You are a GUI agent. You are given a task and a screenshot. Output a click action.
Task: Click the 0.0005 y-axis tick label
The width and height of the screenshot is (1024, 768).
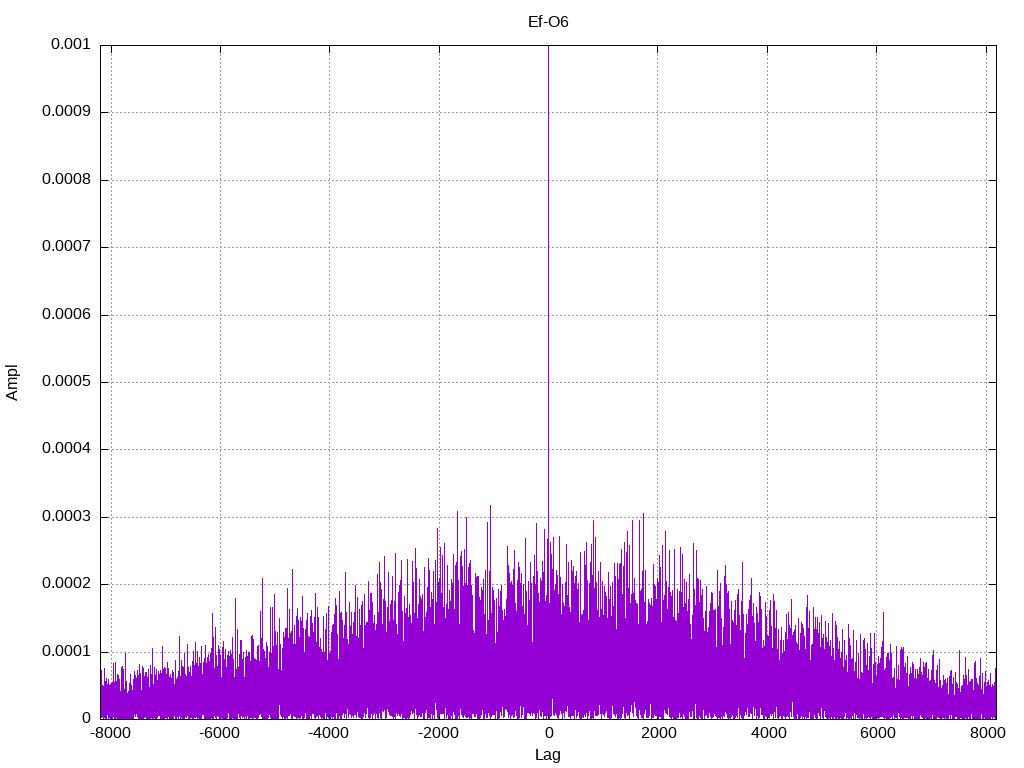66,382
